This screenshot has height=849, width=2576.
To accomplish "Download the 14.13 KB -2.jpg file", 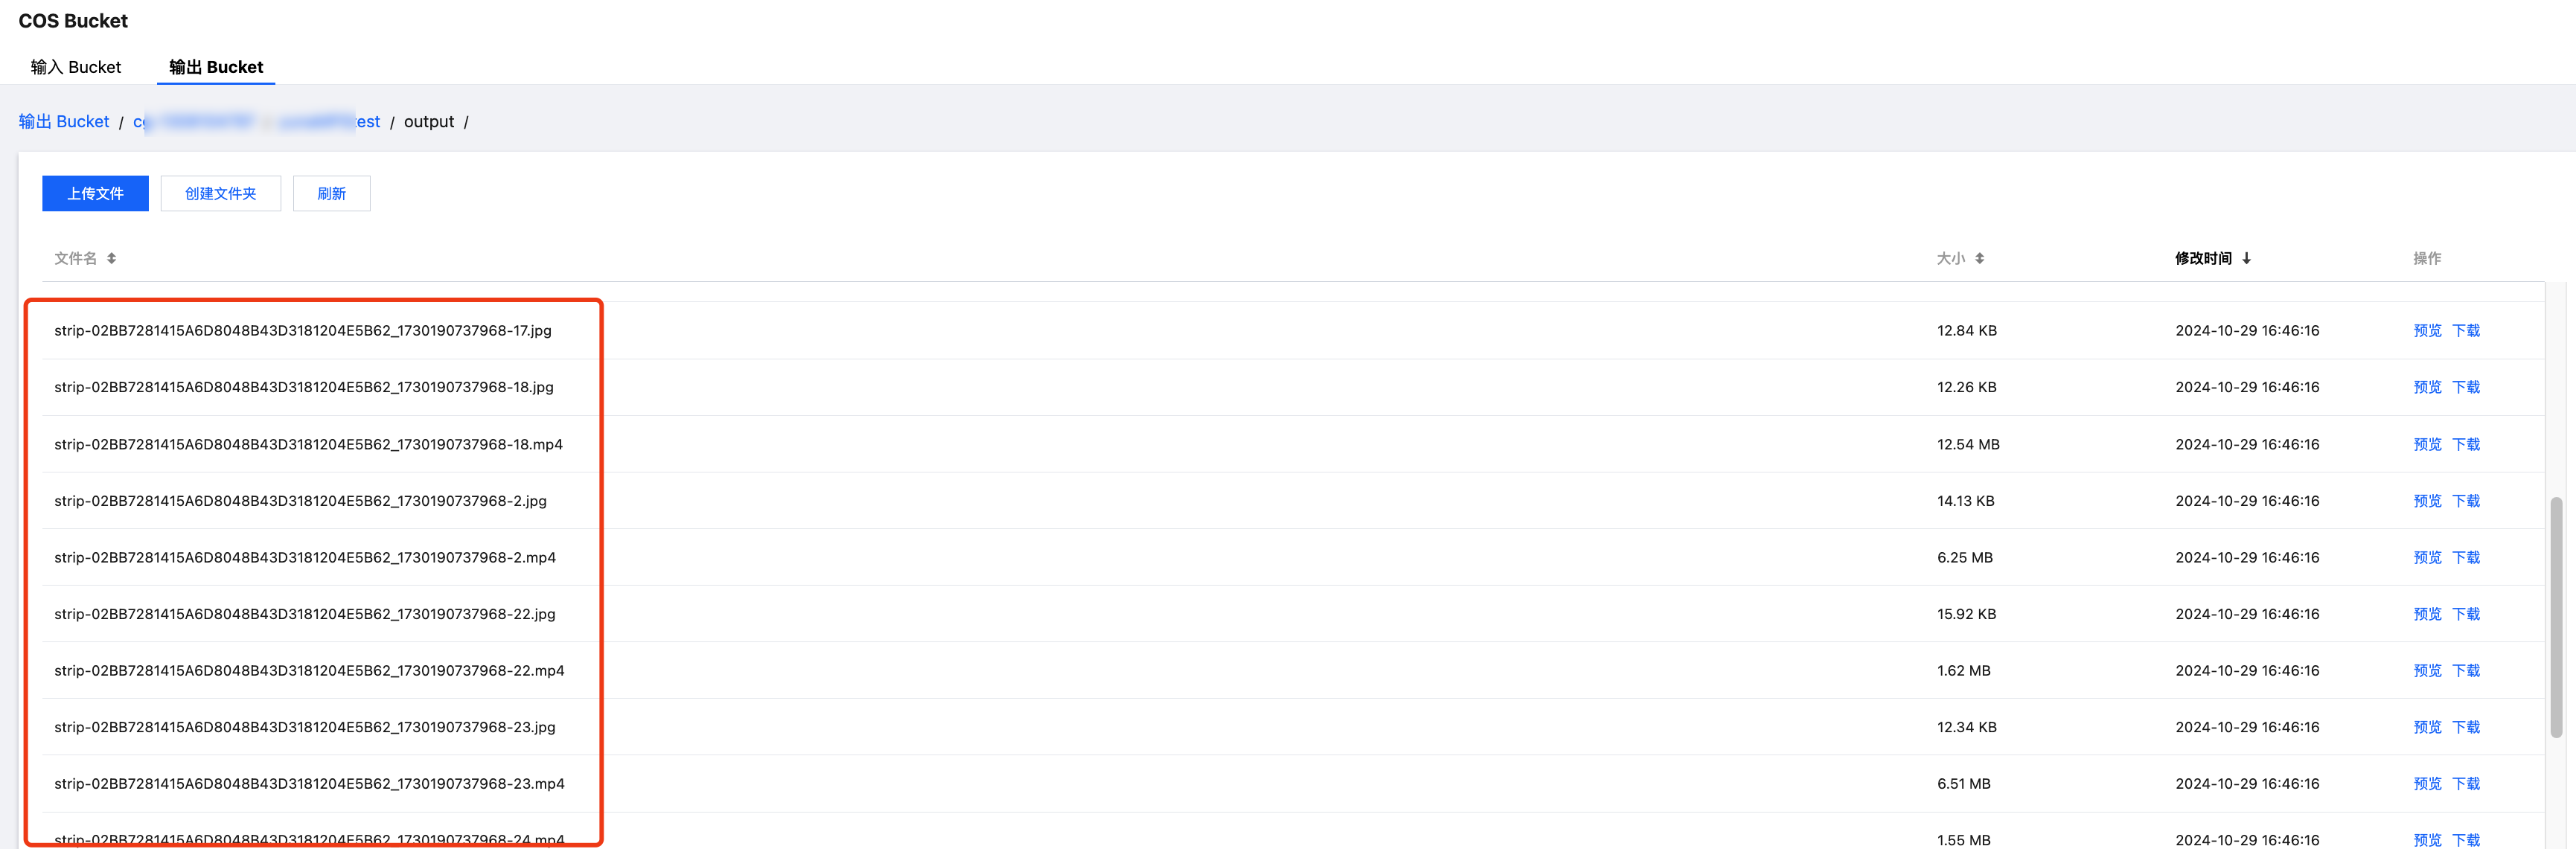I will click(2465, 501).
